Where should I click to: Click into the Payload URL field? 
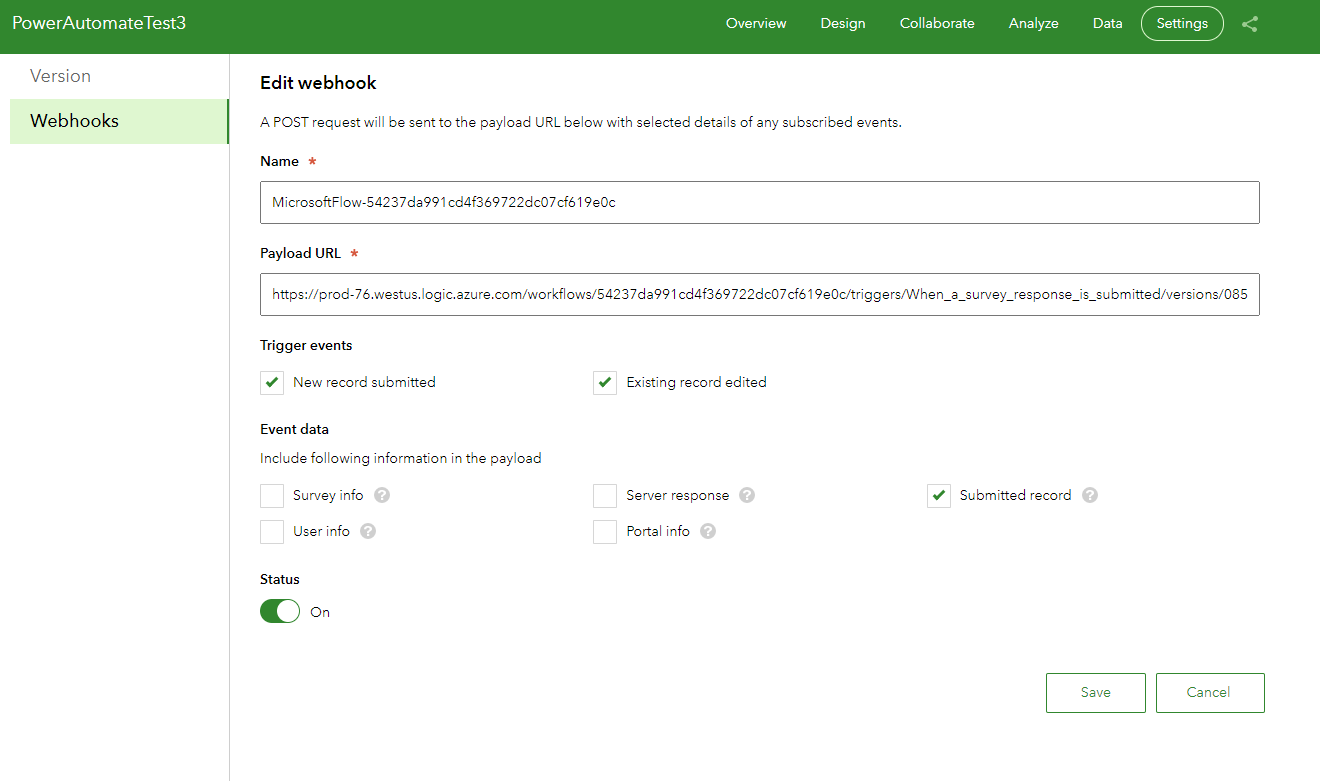tap(759, 294)
